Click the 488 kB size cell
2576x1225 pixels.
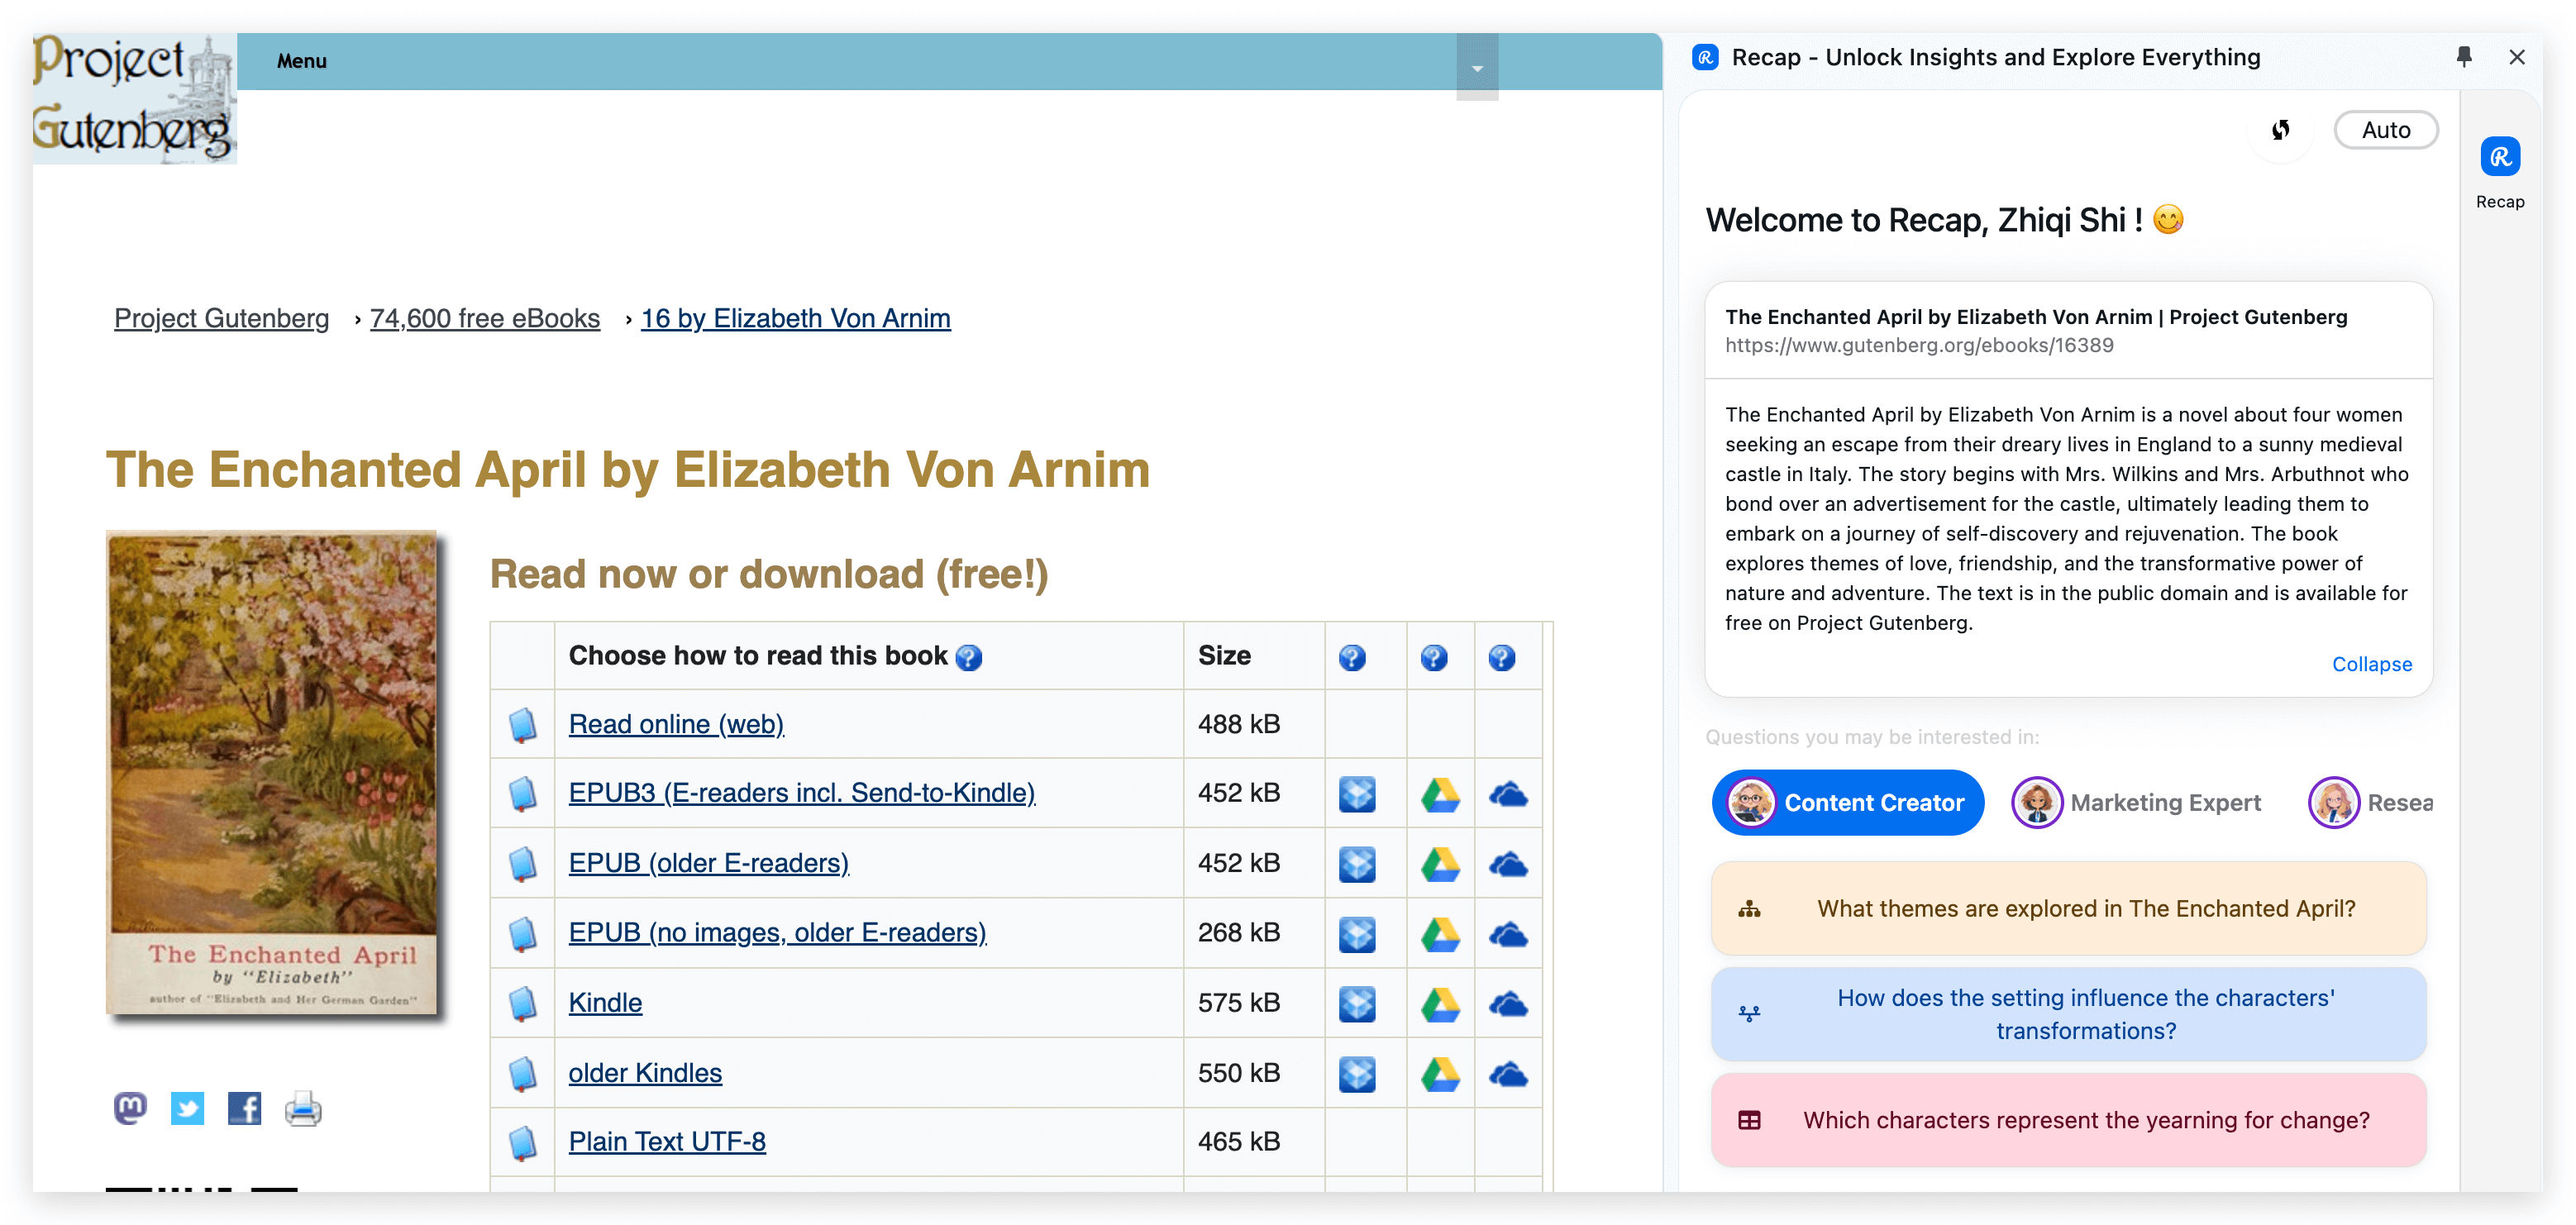tap(1253, 724)
